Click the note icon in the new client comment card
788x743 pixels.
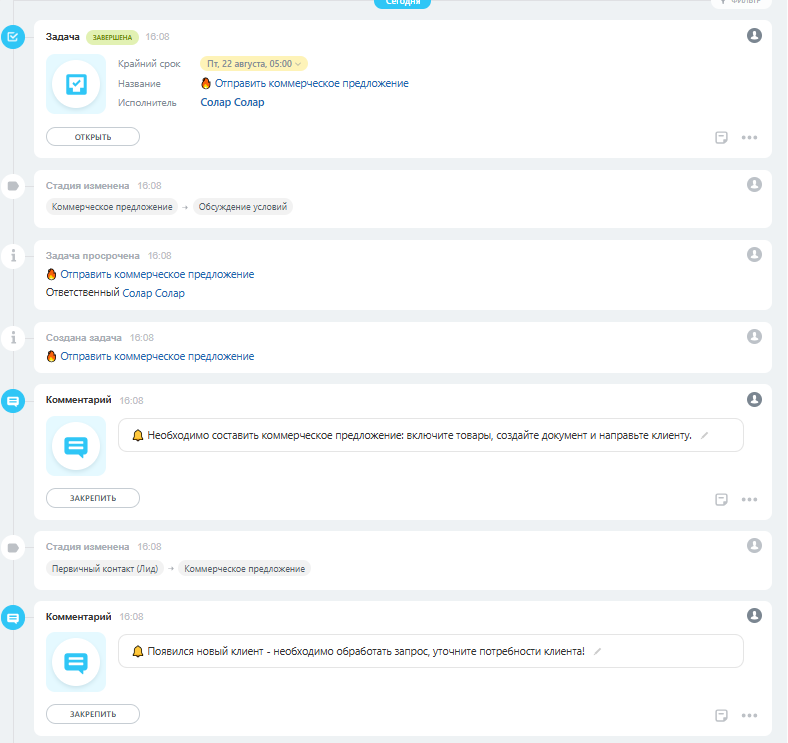[x=721, y=716]
